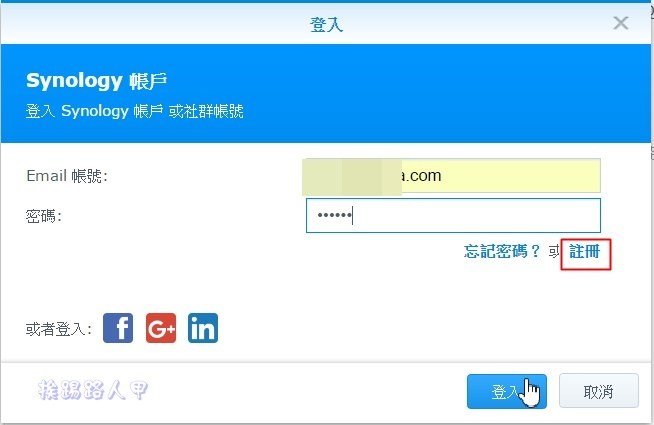Open the 忘記密碼？ link
Image resolution: width=654 pixels, height=425 pixels.
click(502, 251)
